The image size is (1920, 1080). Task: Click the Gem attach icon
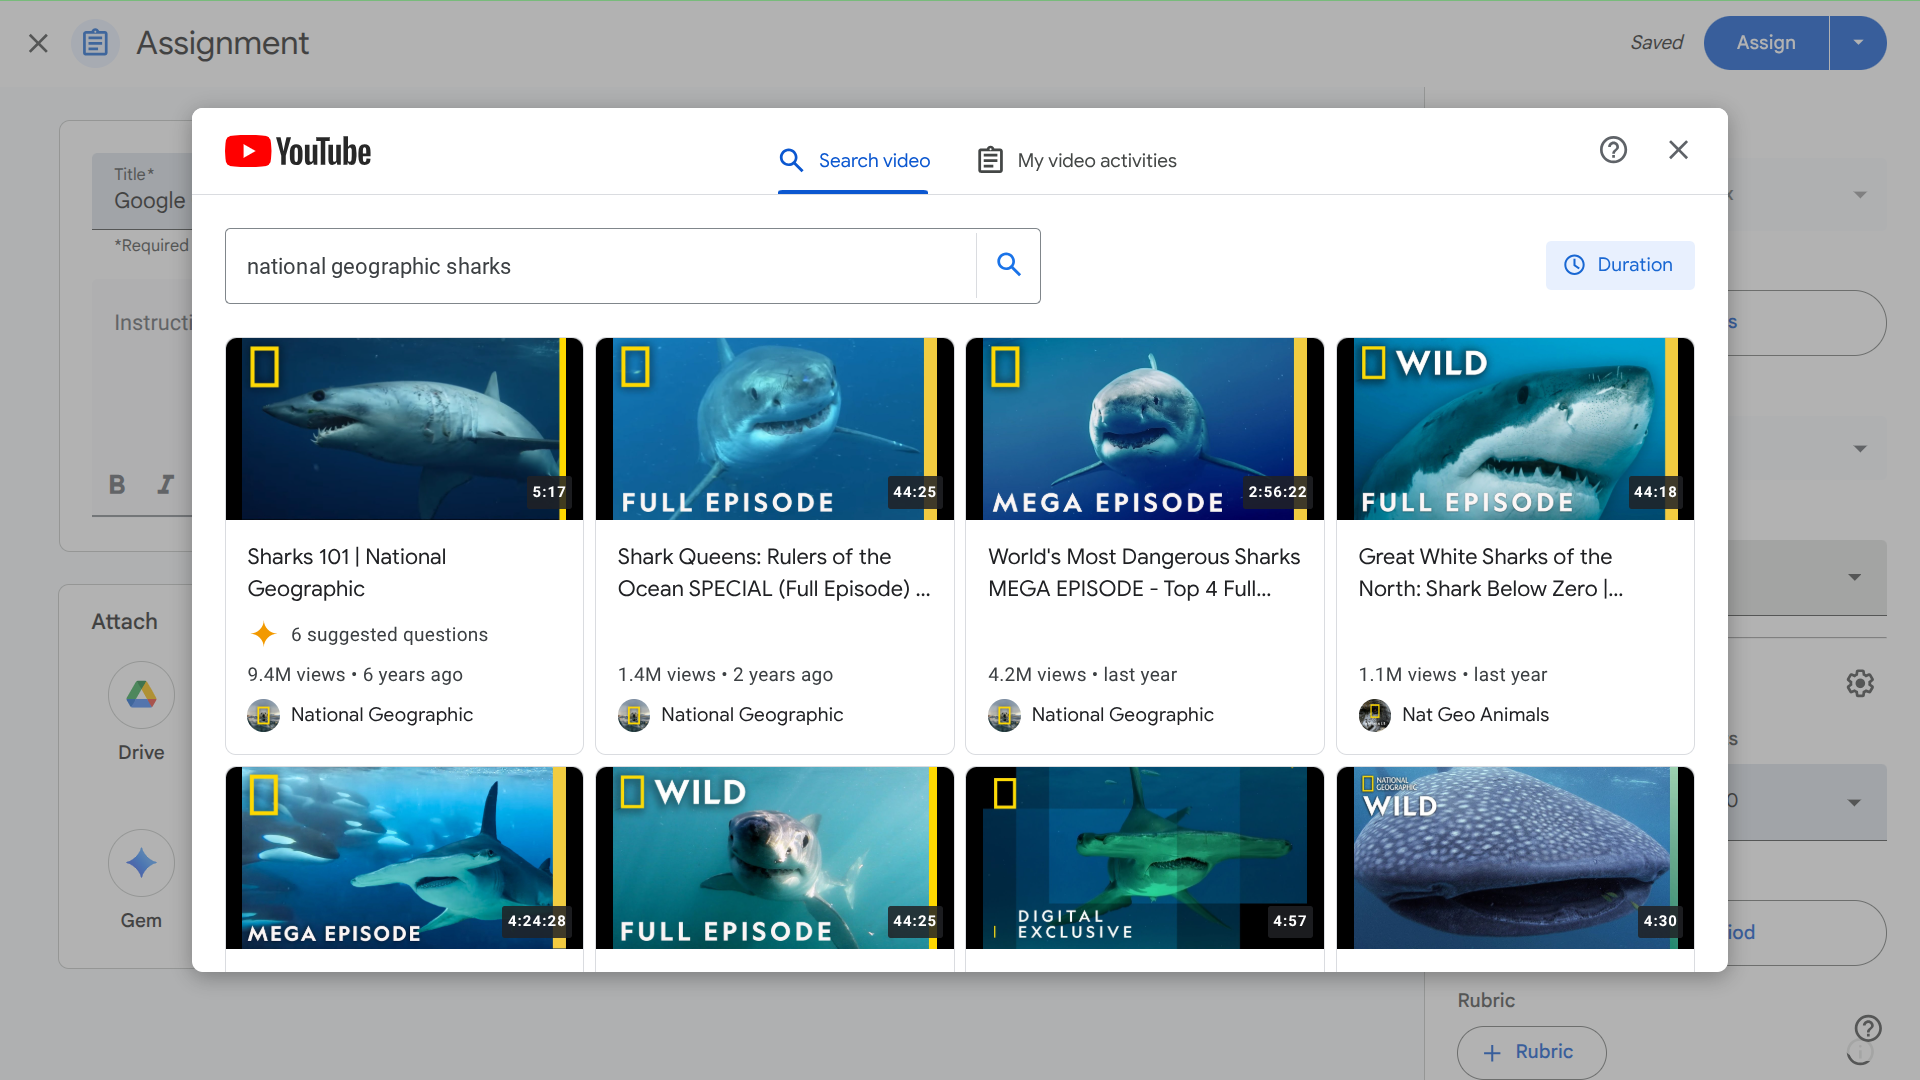[x=141, y=863]
